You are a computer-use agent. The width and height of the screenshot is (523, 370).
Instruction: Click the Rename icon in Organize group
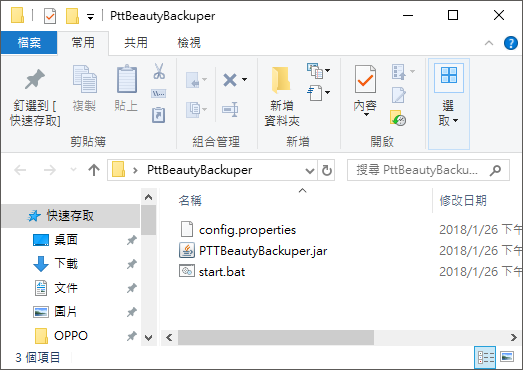(x=230, y=109)
